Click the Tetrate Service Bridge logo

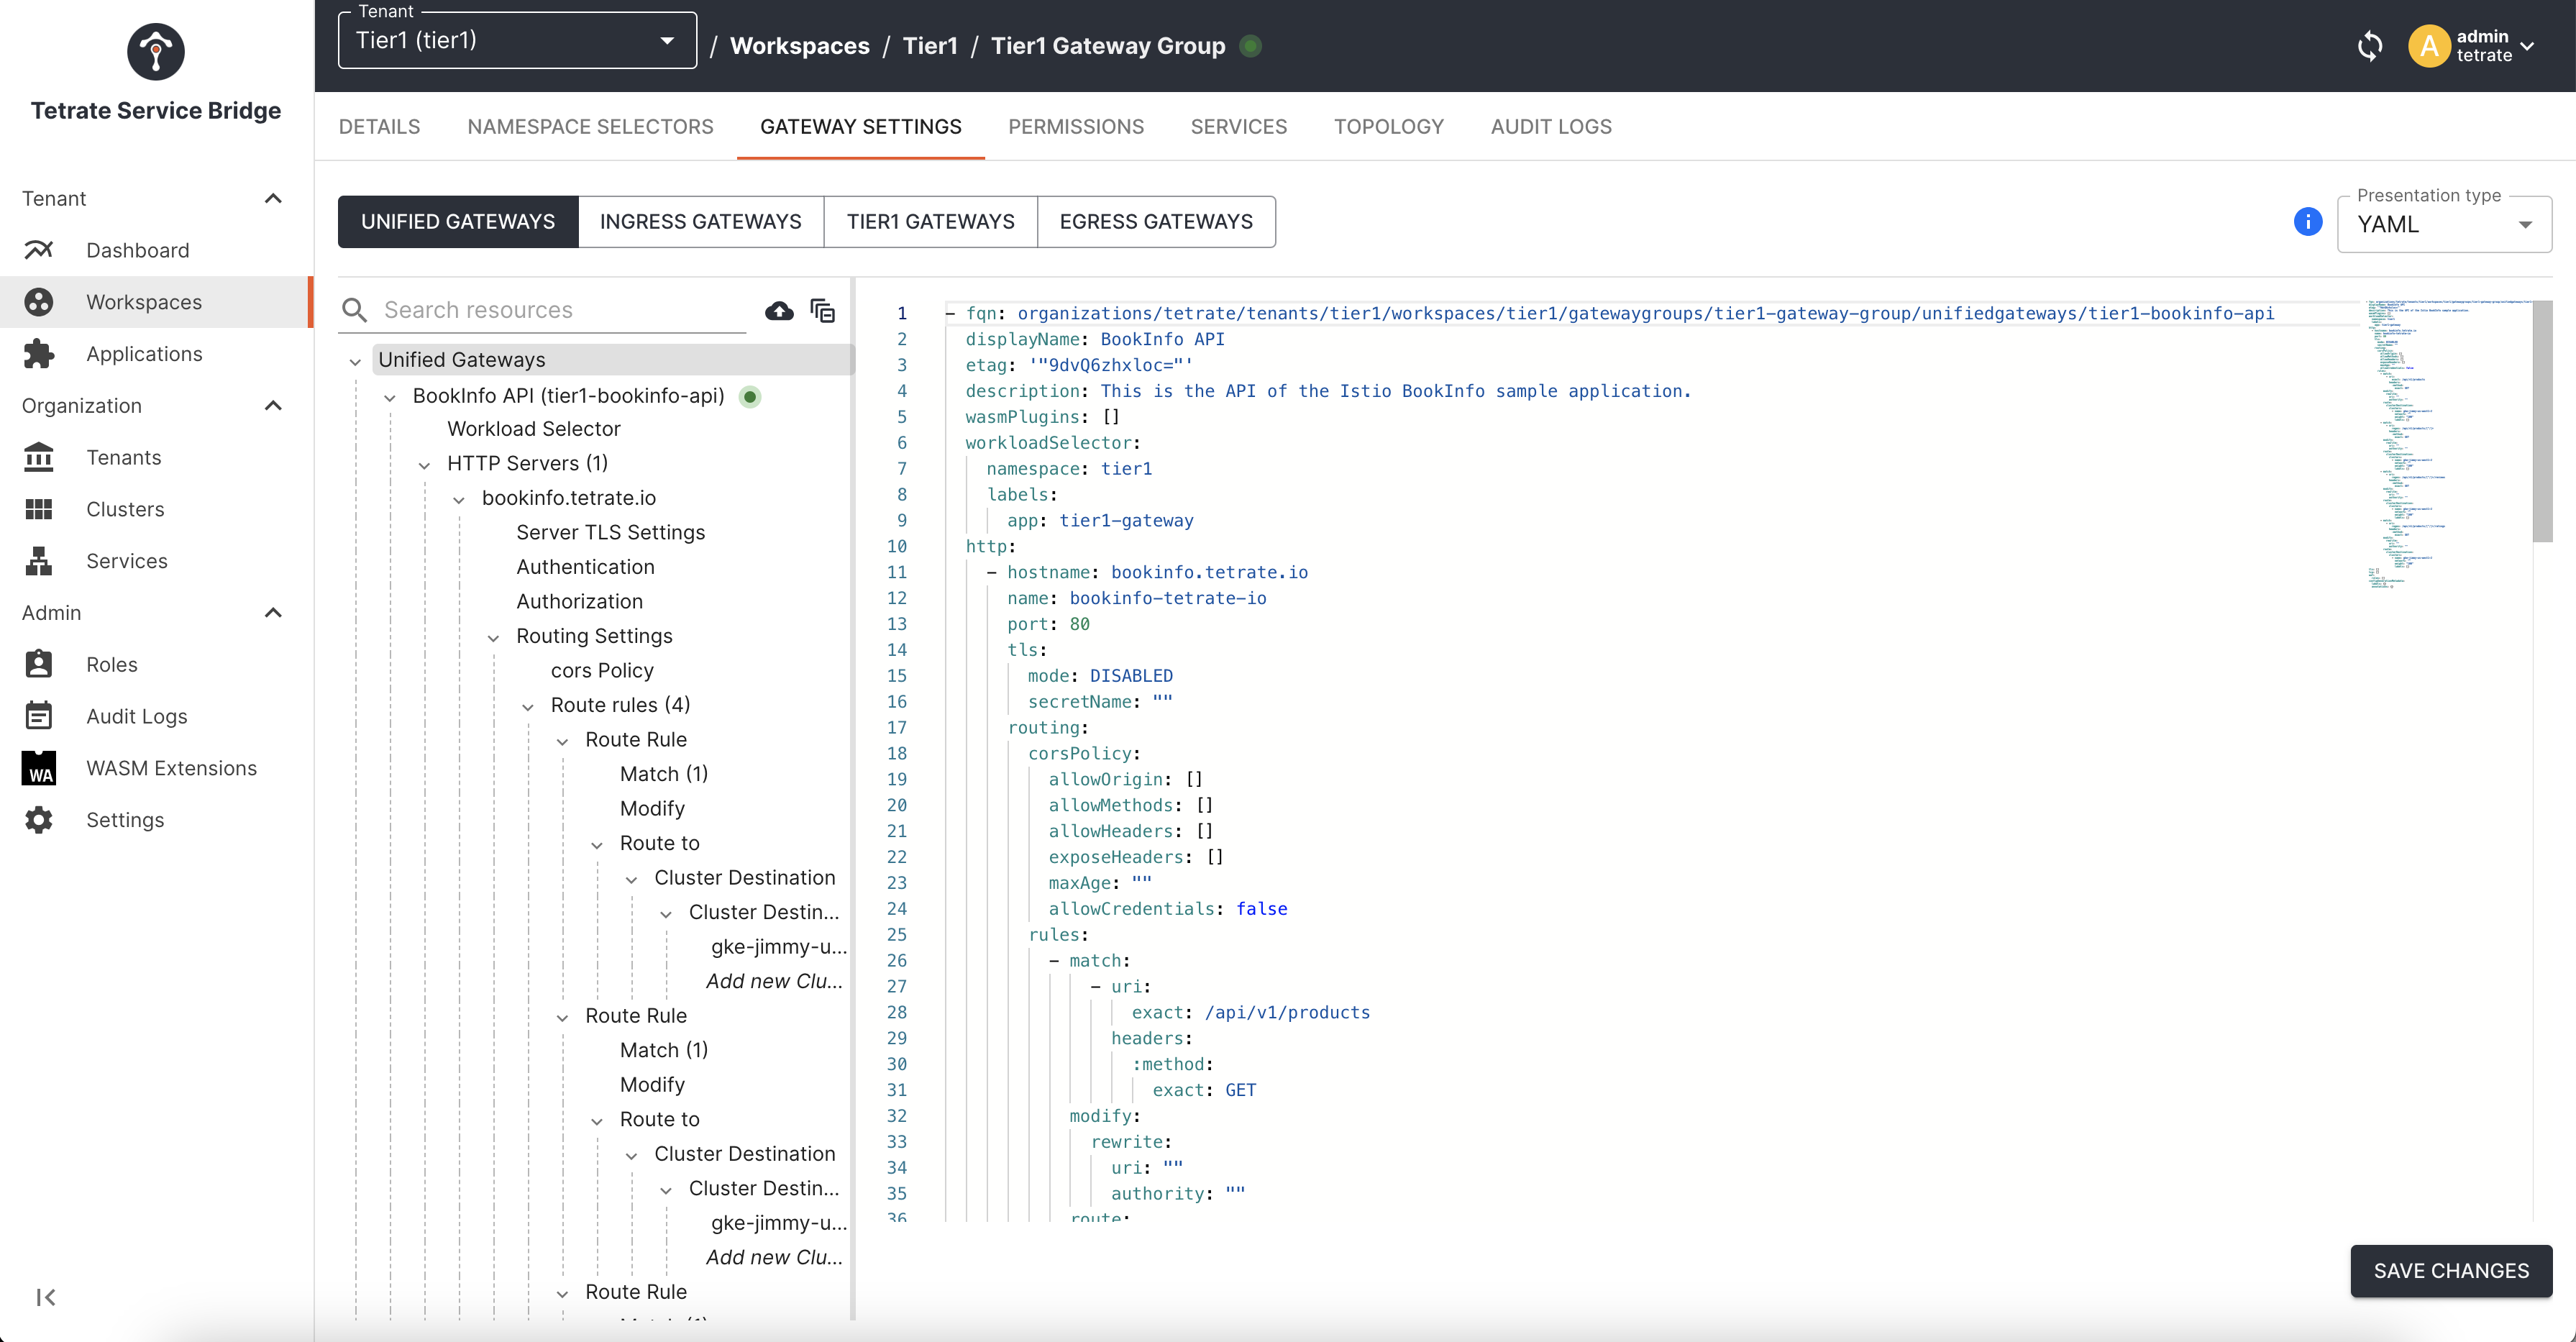[x=156, y=52]
